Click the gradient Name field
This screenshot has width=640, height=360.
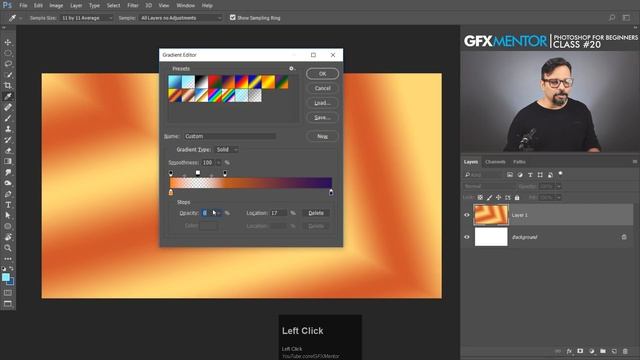pyautogui.click(x=229, y=136)
